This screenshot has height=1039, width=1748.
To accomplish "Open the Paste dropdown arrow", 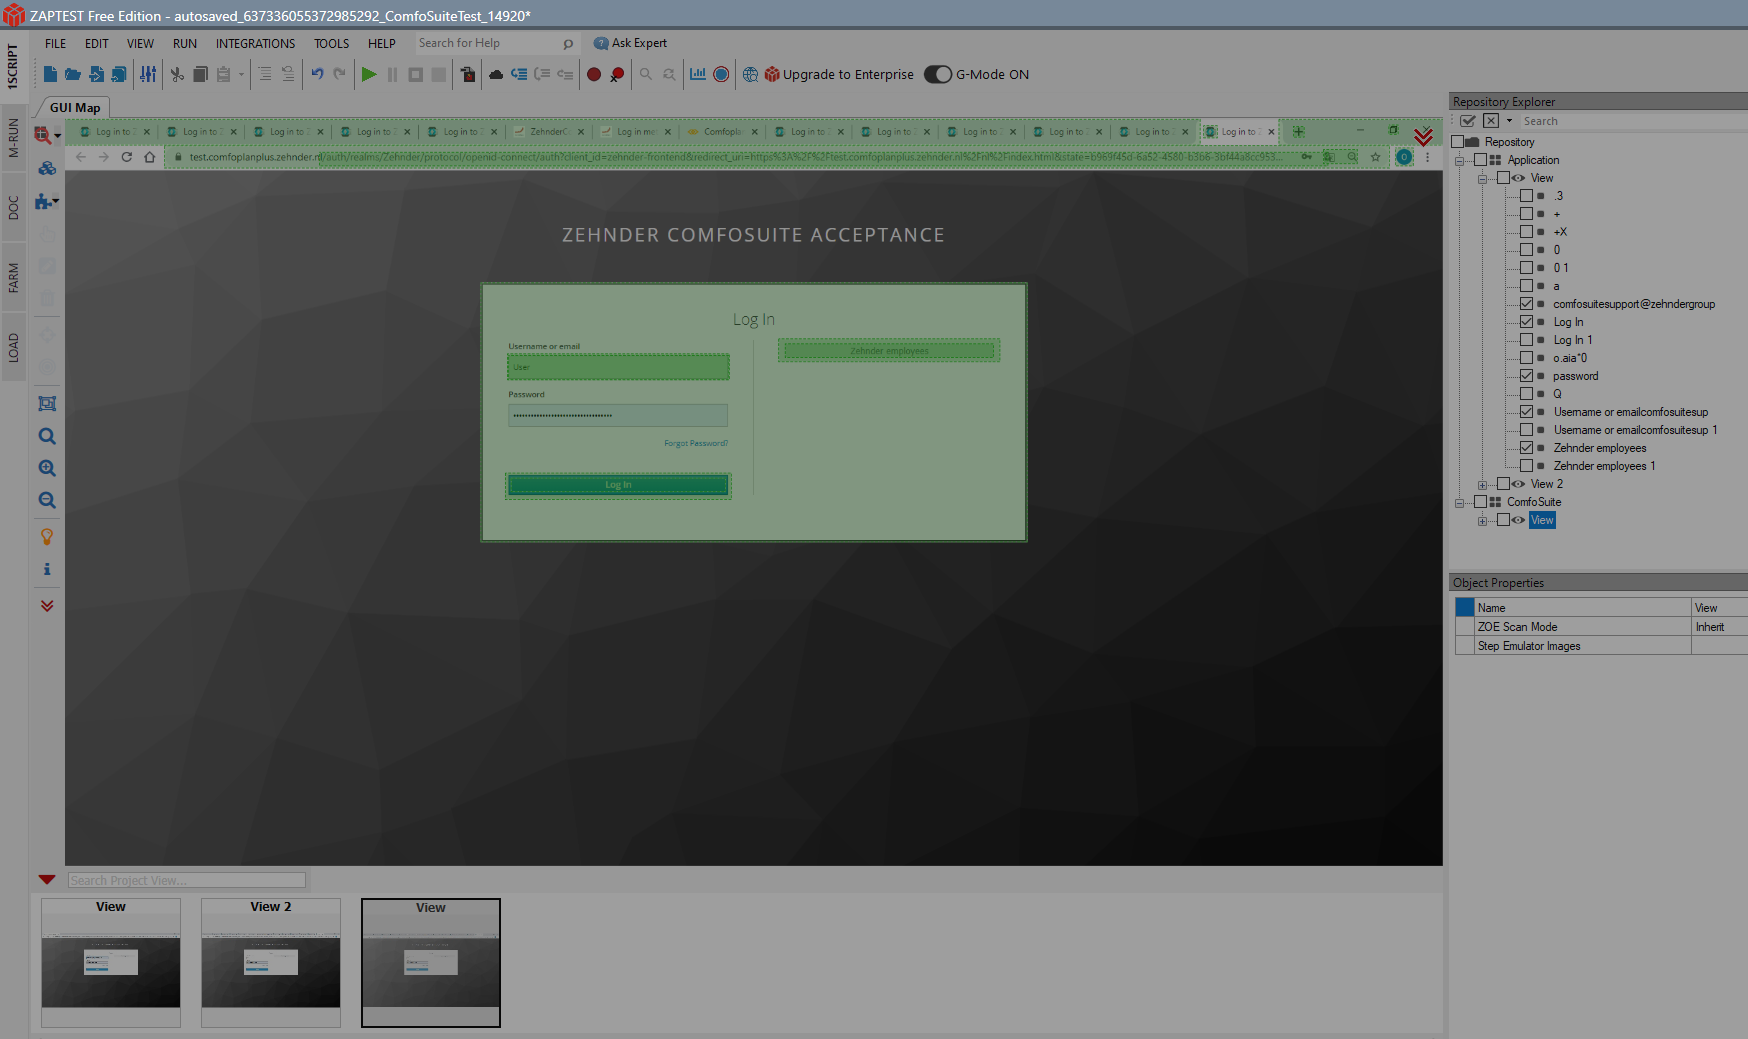I will tap(241, 75).
